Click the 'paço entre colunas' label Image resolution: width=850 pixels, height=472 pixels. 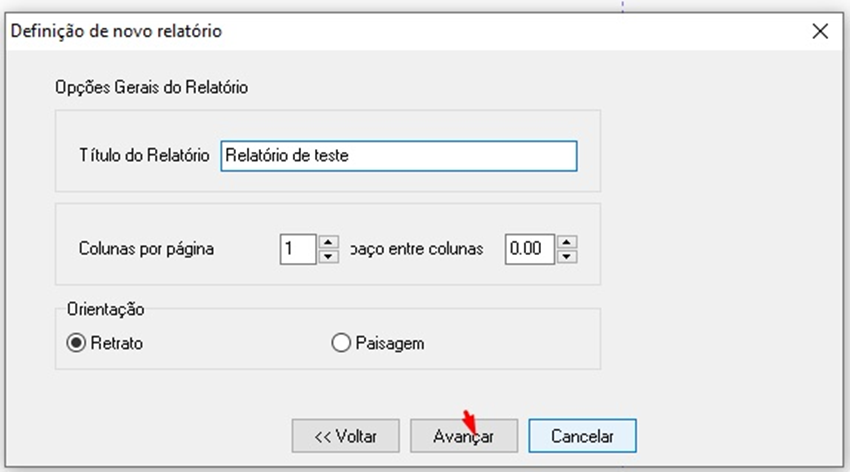tap(416, 249)
